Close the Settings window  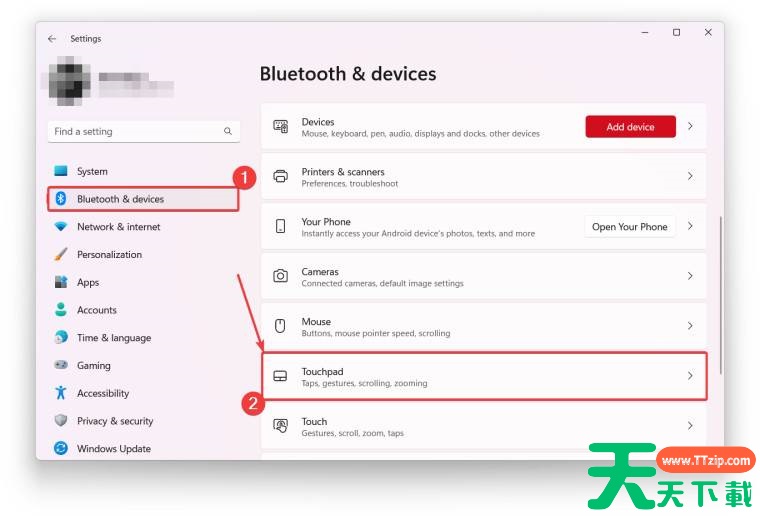(708, 32)
